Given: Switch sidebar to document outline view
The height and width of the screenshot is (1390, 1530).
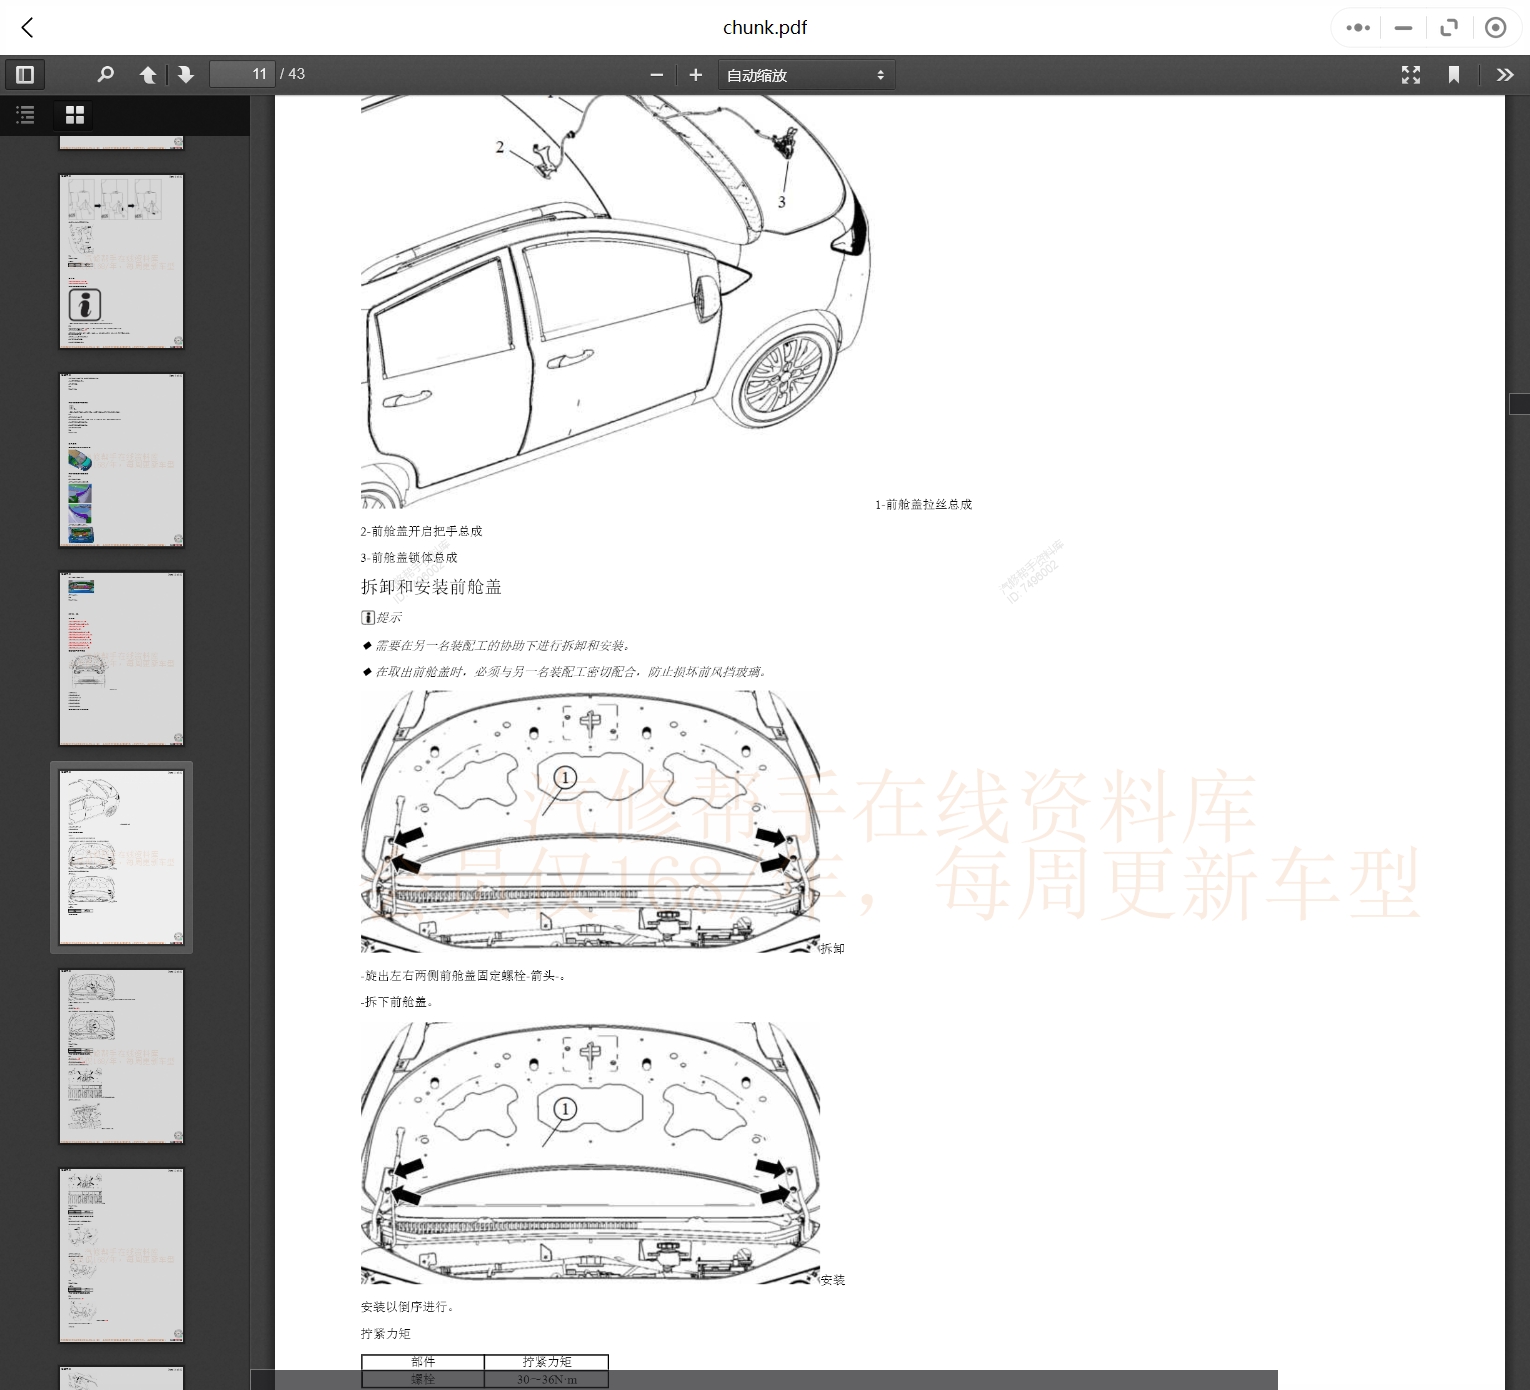Looking at the screenshot, I should pos(25,115).
